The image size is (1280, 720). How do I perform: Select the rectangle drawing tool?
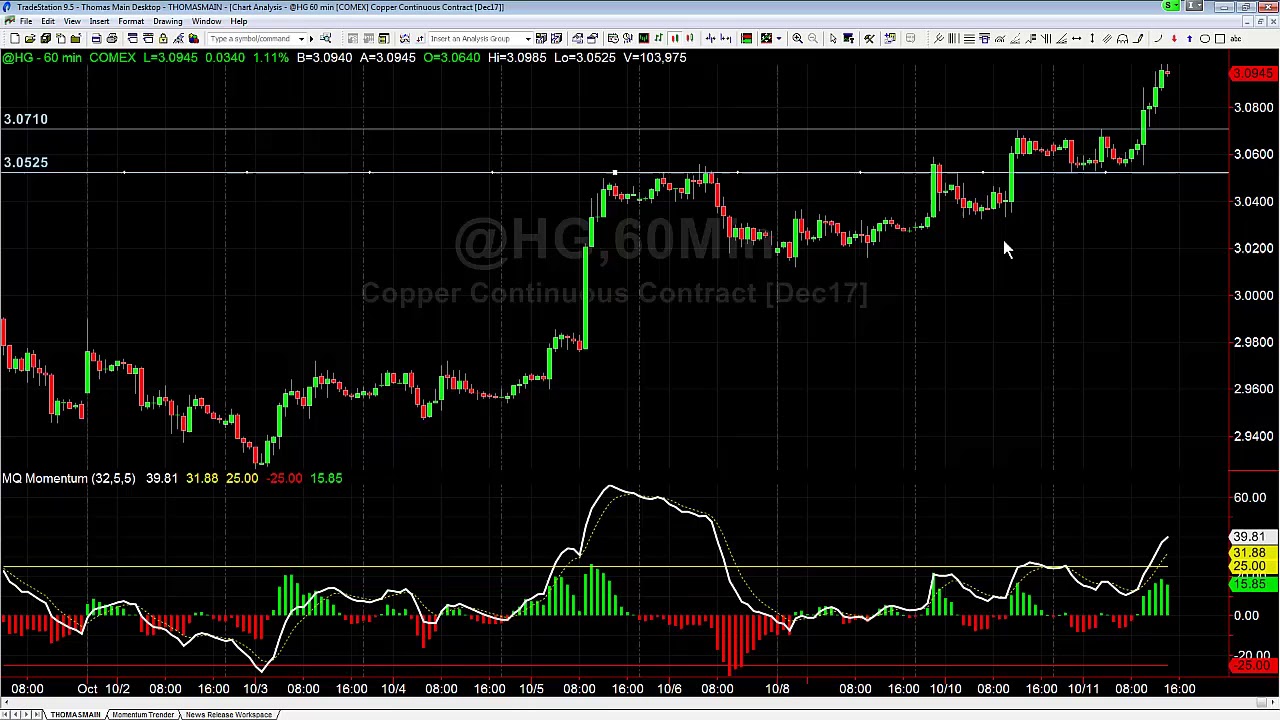(x=1220, y=38)
